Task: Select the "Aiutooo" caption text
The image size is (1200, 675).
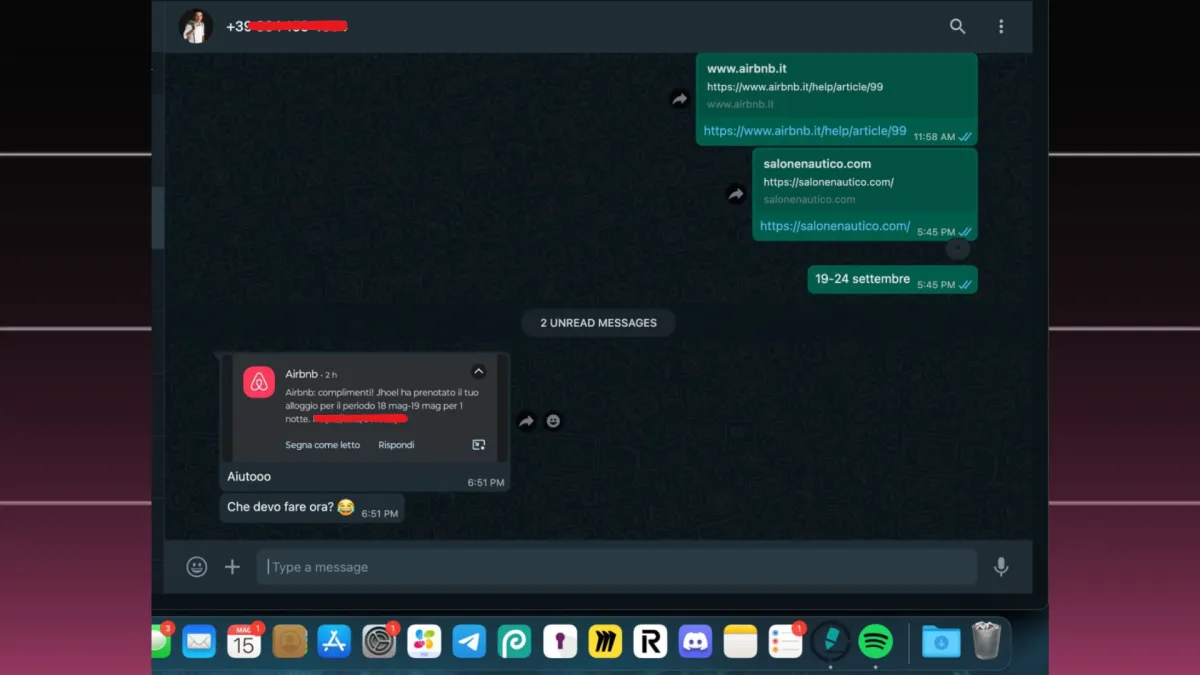Action: click(249, 477)
